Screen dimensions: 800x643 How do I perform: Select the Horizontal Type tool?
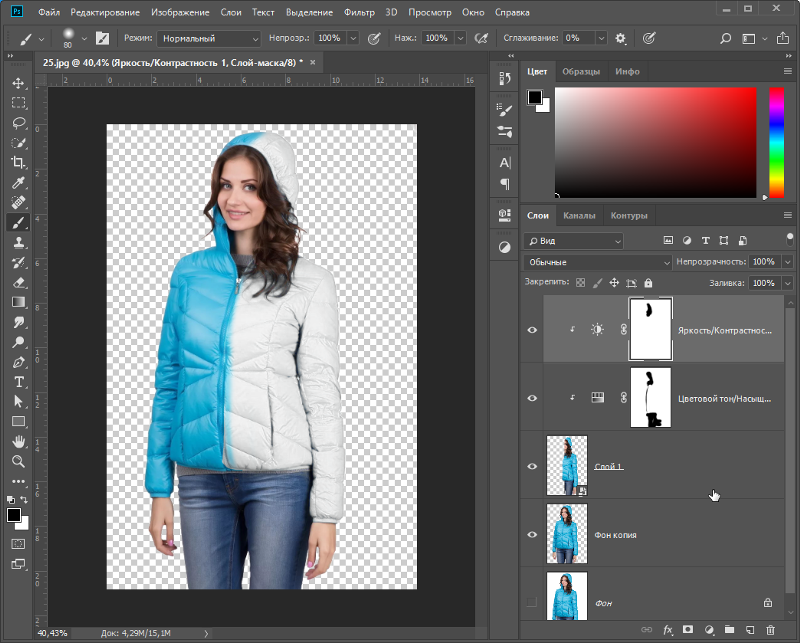click(x=18, y=382)
